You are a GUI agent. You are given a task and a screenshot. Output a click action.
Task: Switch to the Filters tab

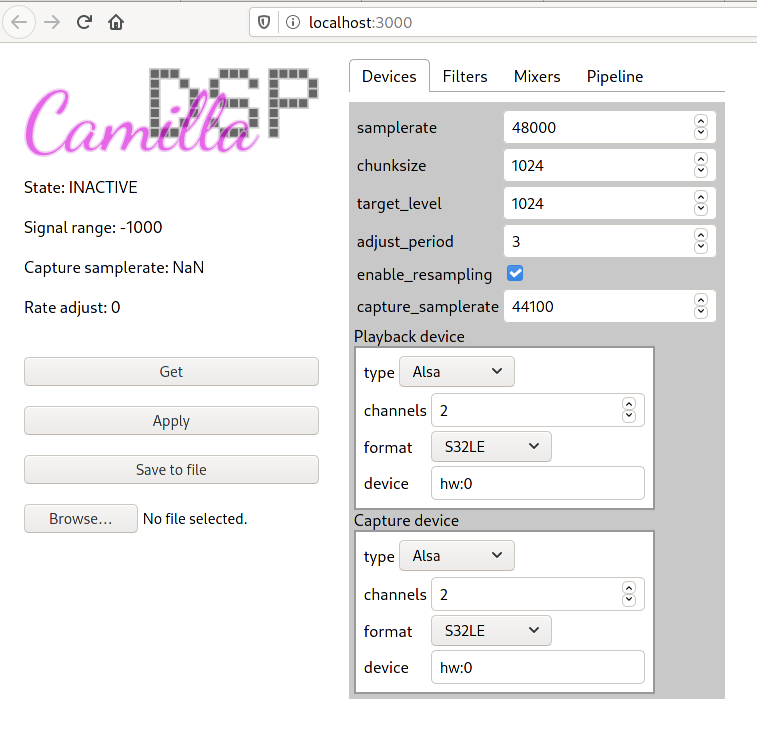(x=465, y=76)
